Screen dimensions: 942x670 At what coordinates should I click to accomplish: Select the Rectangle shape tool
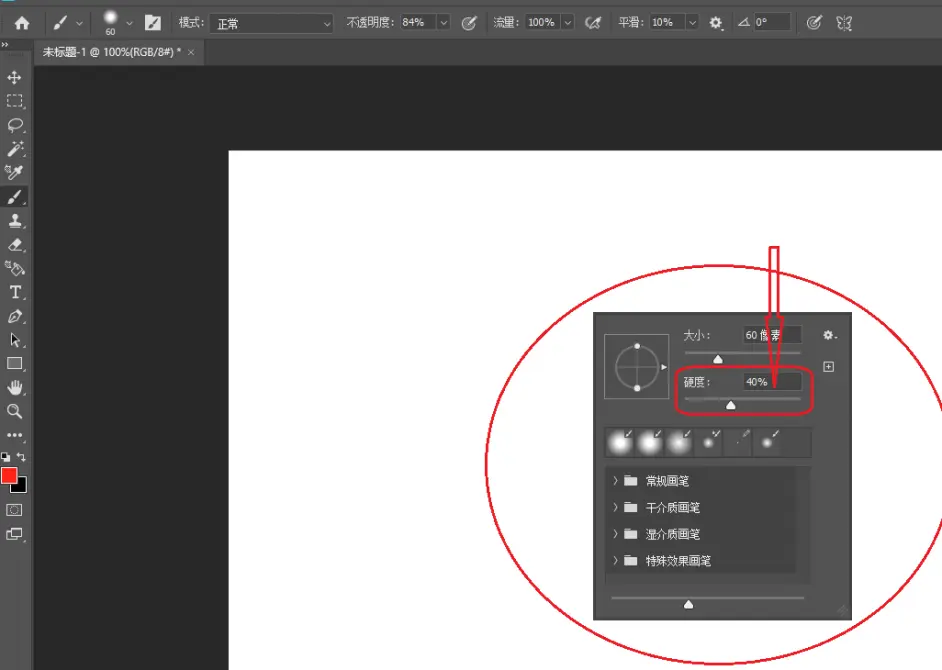point(14,364)
